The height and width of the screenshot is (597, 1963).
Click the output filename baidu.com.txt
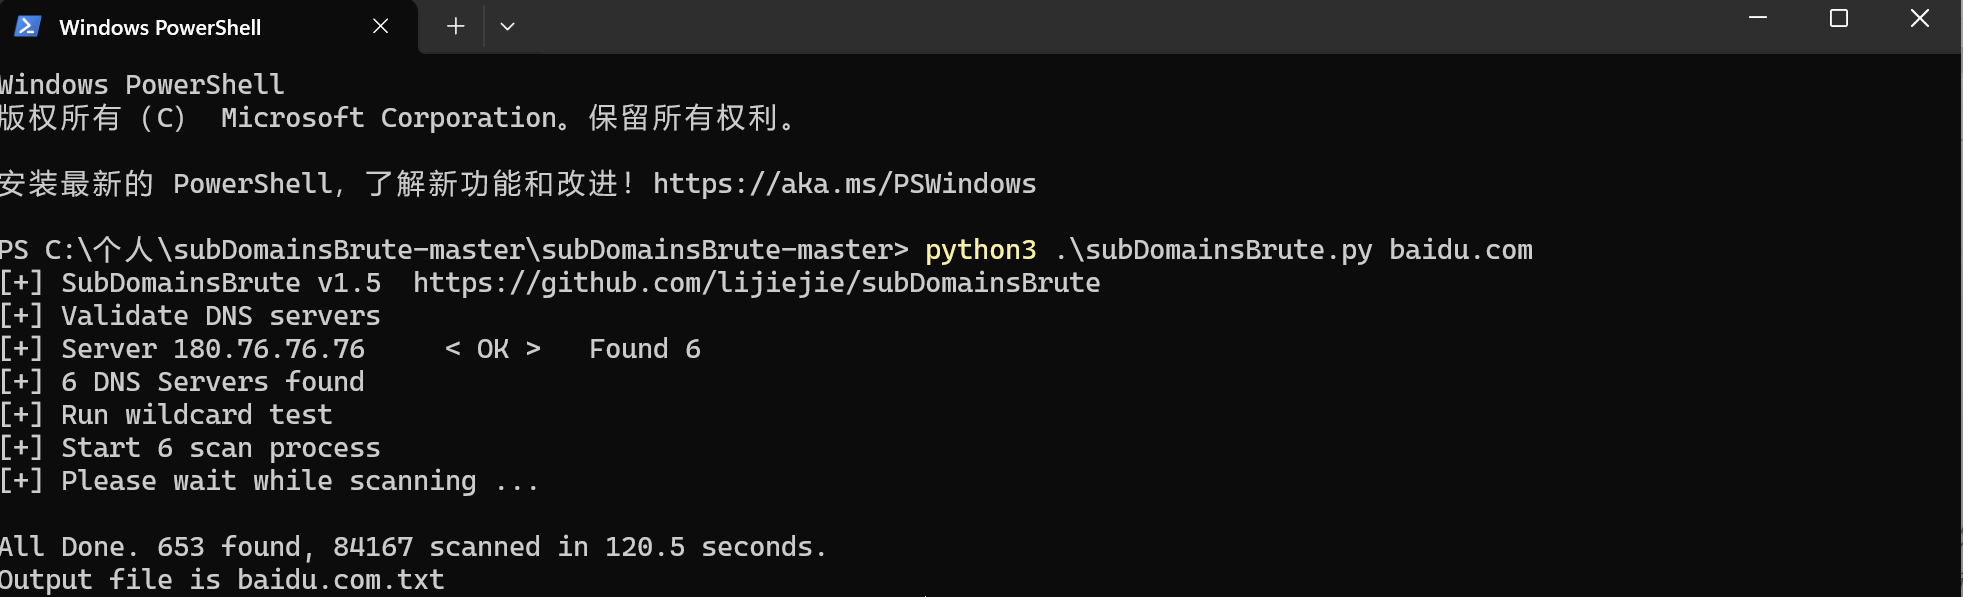click(340, 579)
